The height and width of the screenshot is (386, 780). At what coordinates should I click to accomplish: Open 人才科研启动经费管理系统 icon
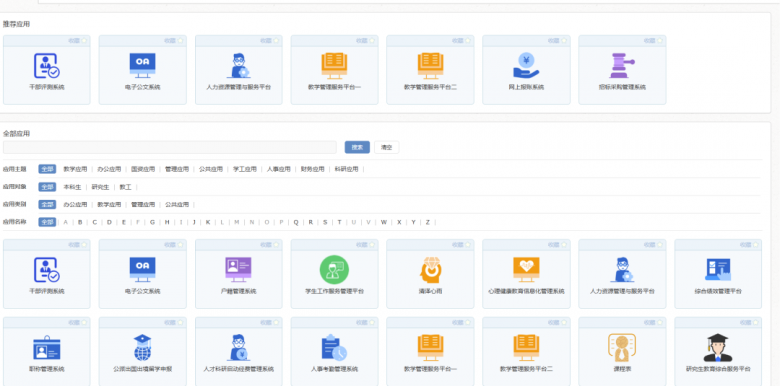pyautogui.click(x=239, y=347)
